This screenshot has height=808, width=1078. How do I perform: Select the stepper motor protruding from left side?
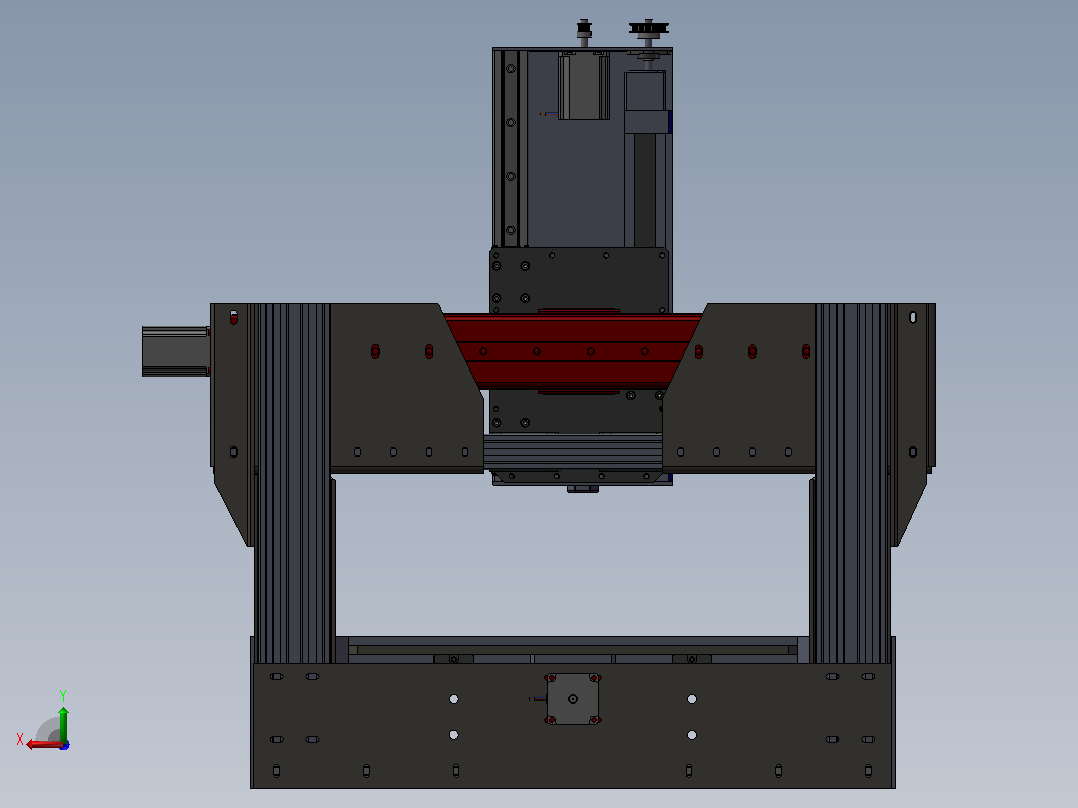(176, 351)
